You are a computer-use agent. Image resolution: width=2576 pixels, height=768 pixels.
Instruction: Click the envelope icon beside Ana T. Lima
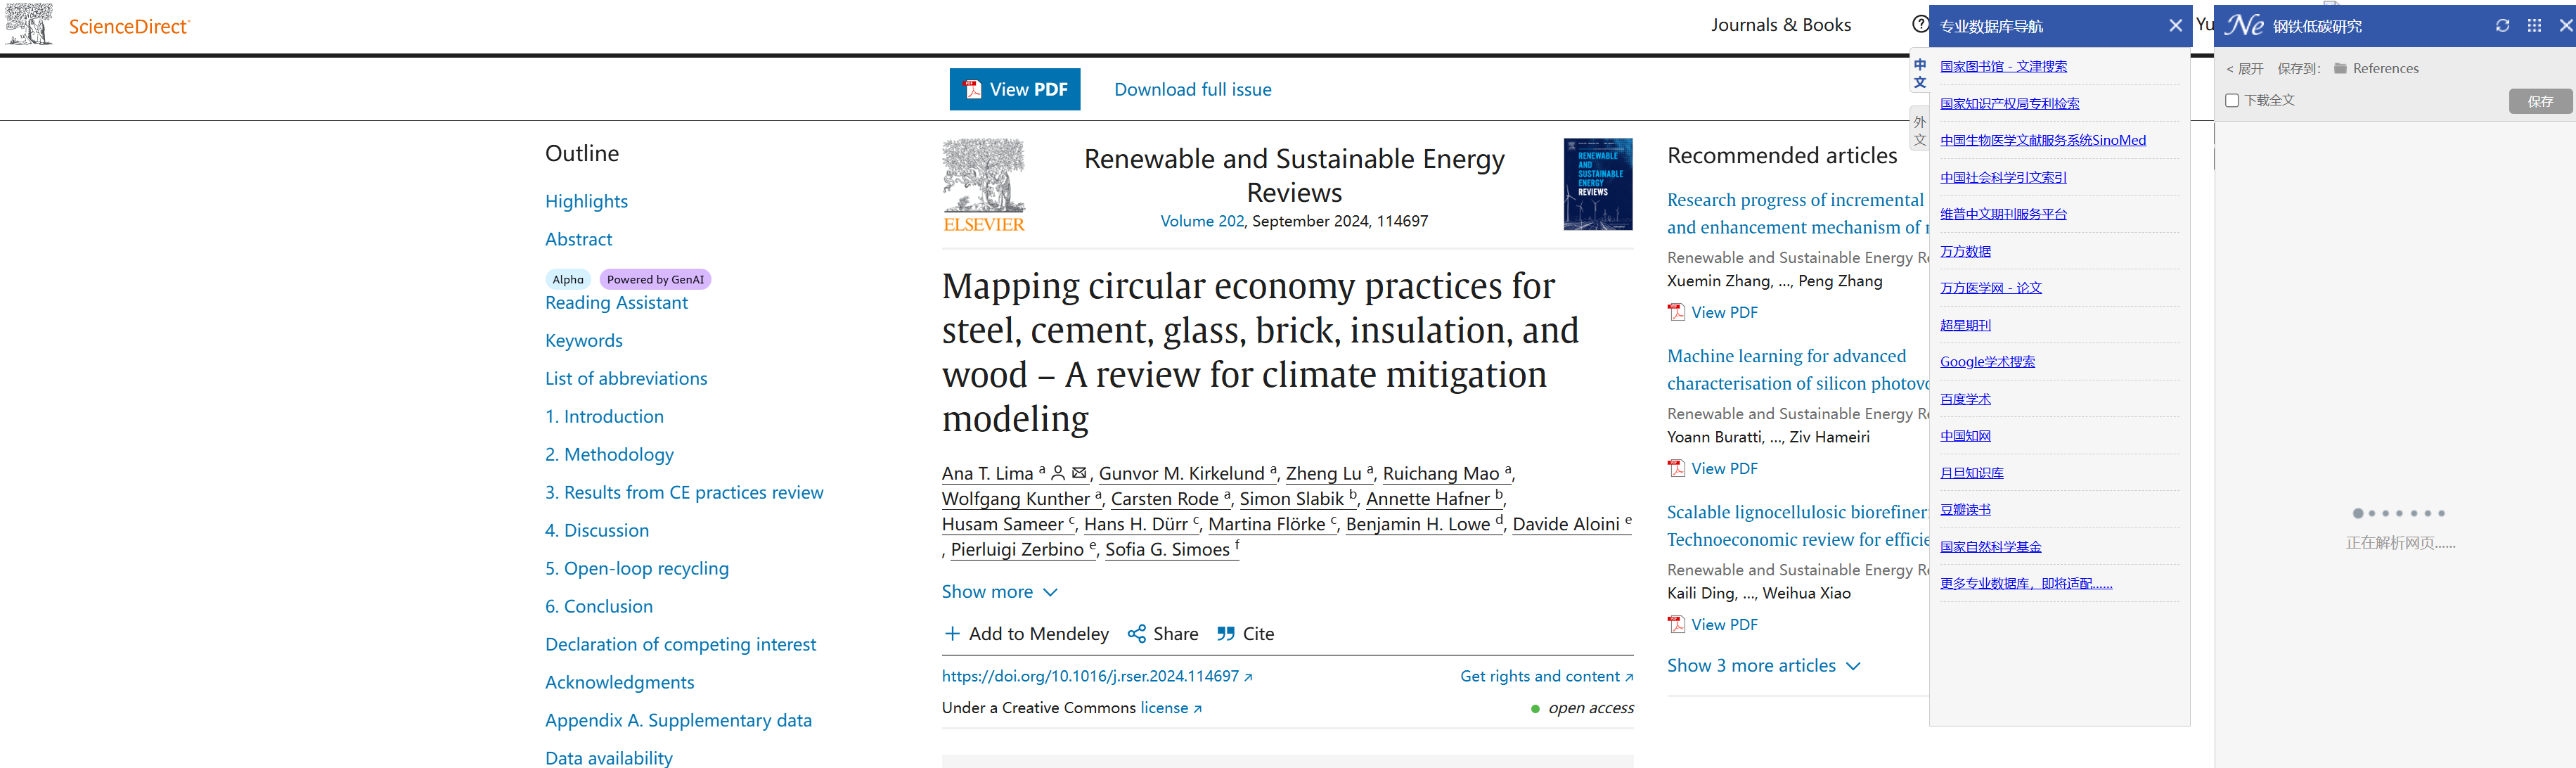coord(1079,473)
